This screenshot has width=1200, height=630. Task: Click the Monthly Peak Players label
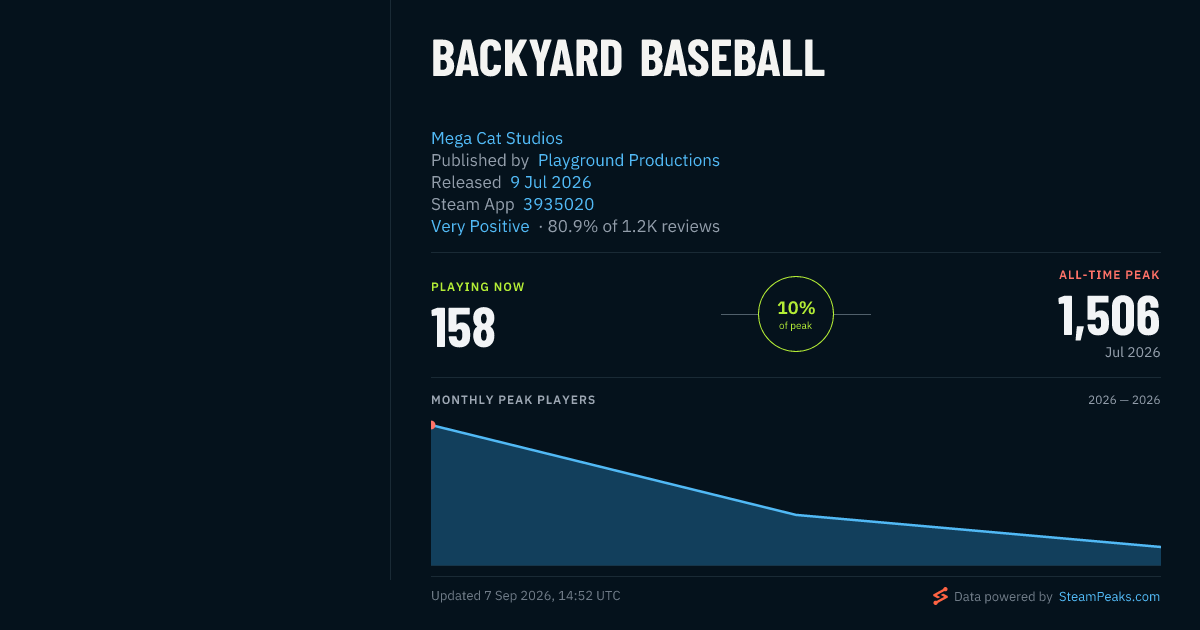513,400
